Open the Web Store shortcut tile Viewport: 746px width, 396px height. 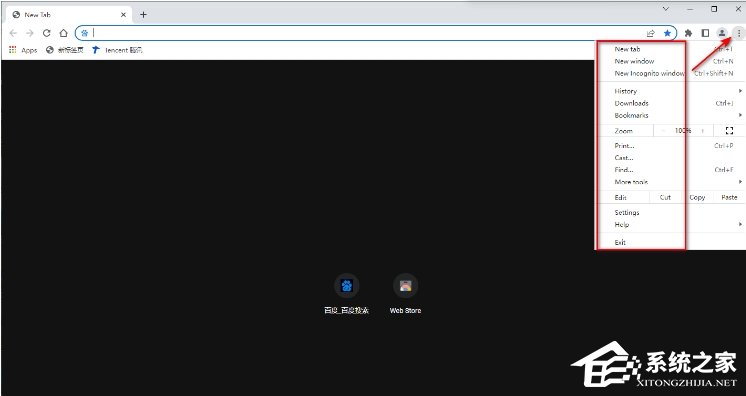point(405,294)
